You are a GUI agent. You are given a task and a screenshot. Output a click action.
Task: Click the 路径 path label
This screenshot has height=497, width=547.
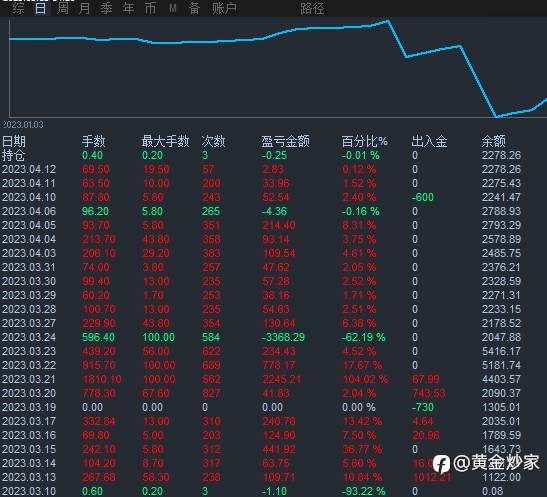click(x=312, y=8)
